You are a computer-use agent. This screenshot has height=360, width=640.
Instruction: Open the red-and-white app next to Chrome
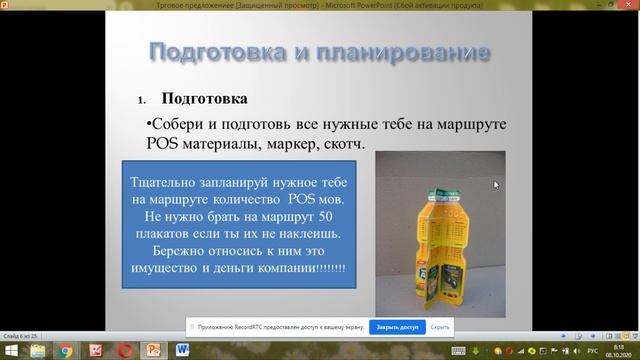click(x=96, y=351)
